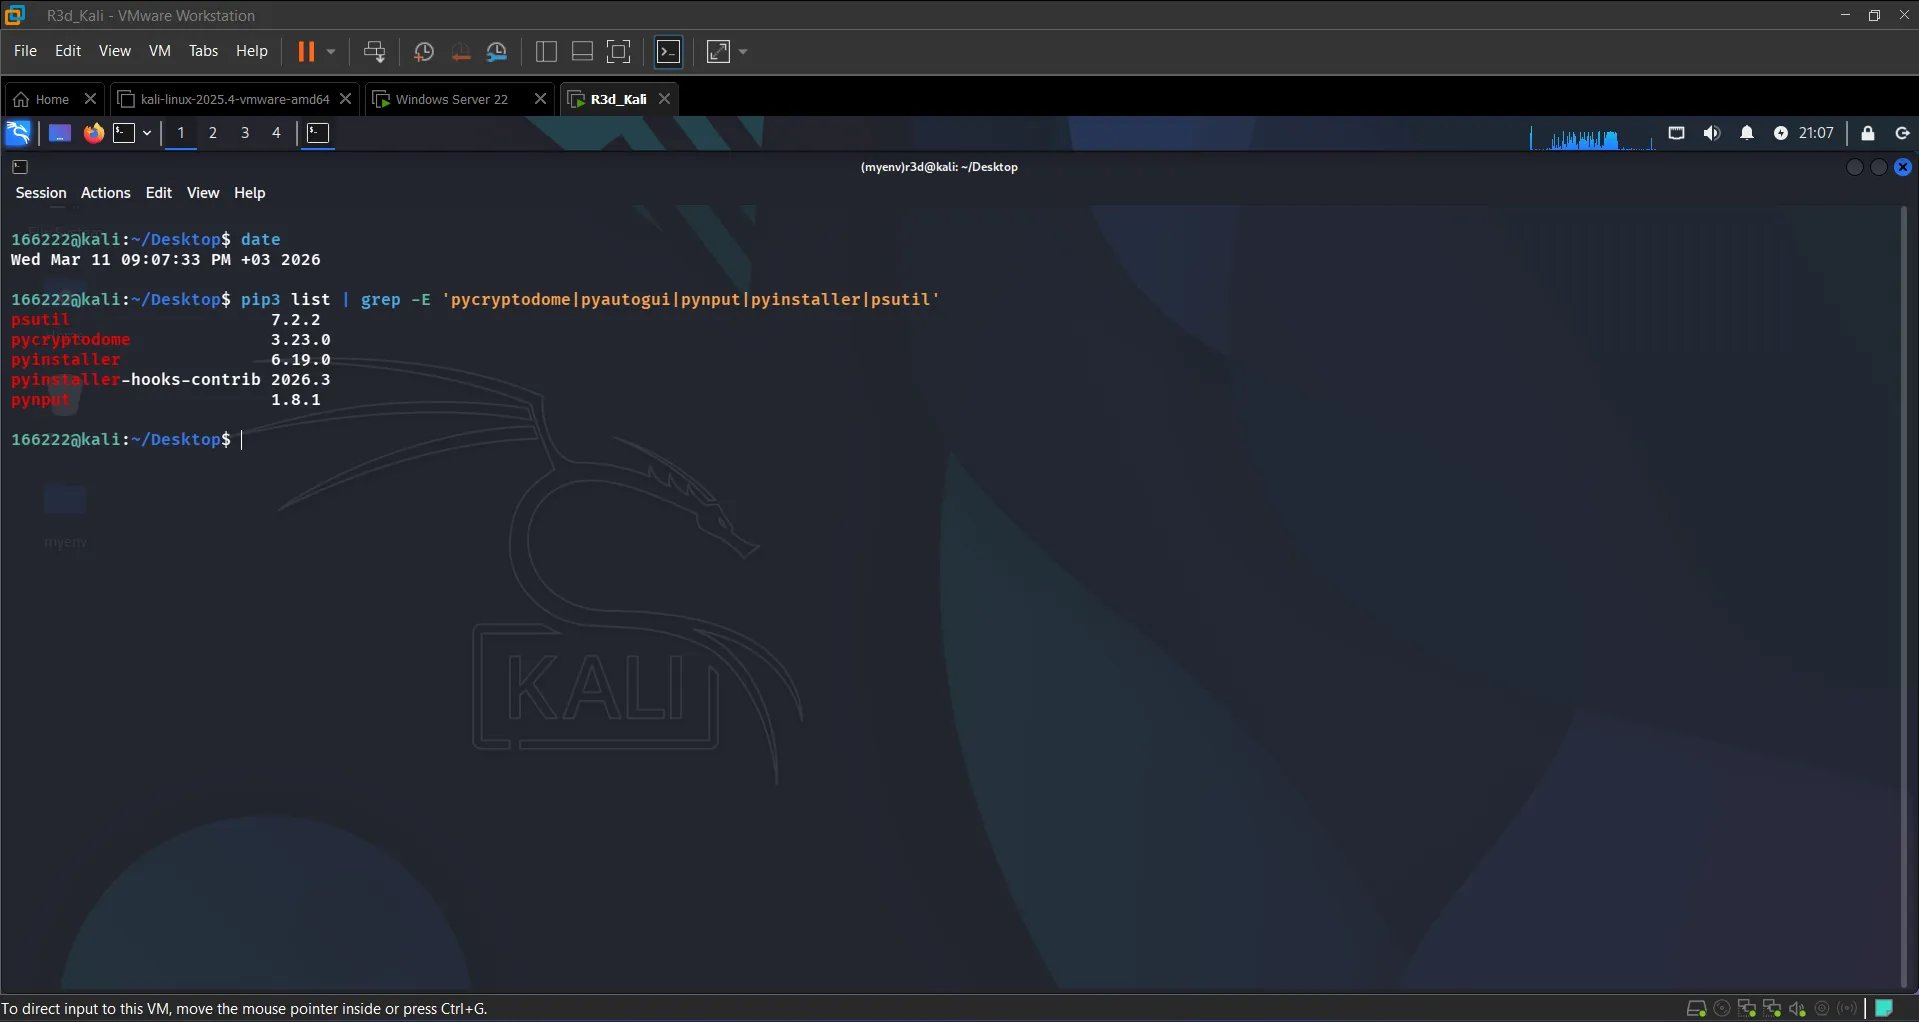Open the terminal Session menu
Screen dimensions: 1919x1022
point(41,193)
